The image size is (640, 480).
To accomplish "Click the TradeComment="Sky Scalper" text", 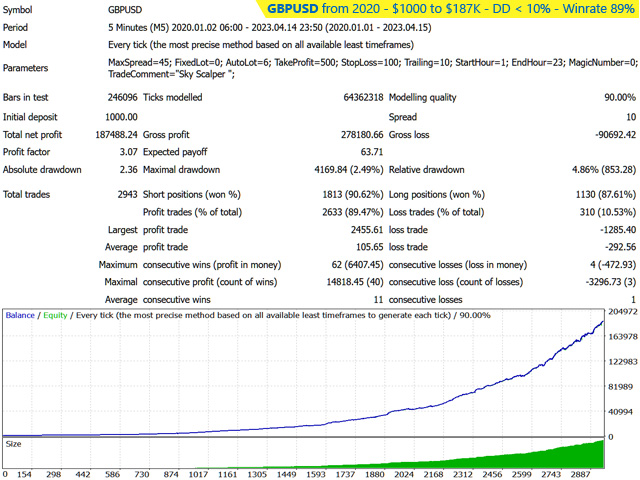I will (x=171, y=74).
